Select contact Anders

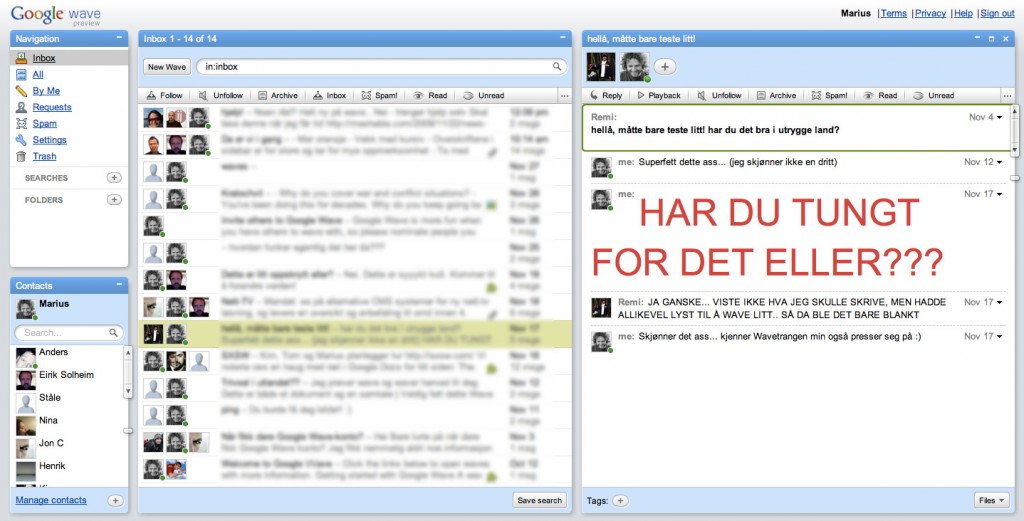coord(54,352)
